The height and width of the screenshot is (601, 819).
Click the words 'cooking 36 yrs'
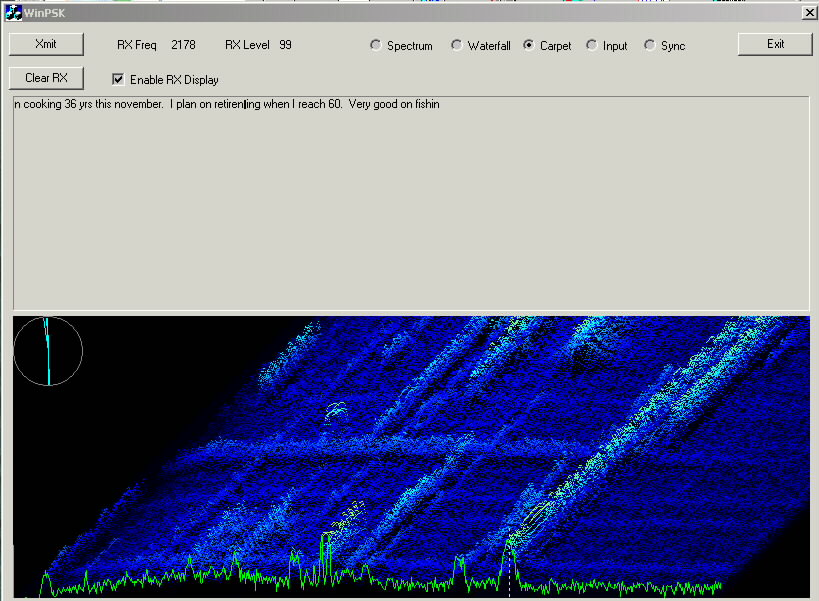58,104
